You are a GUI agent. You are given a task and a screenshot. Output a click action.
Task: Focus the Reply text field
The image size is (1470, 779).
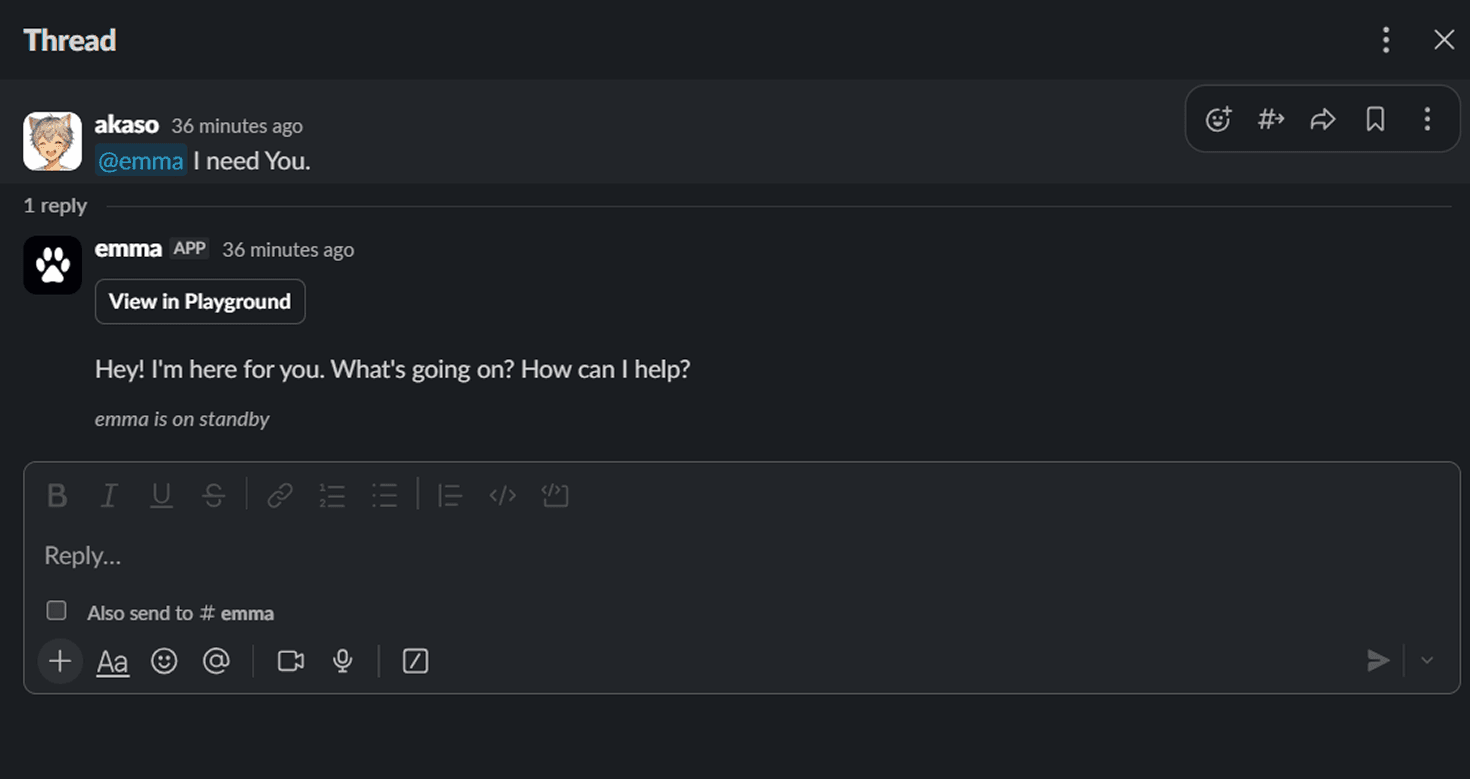coord(700,556)
